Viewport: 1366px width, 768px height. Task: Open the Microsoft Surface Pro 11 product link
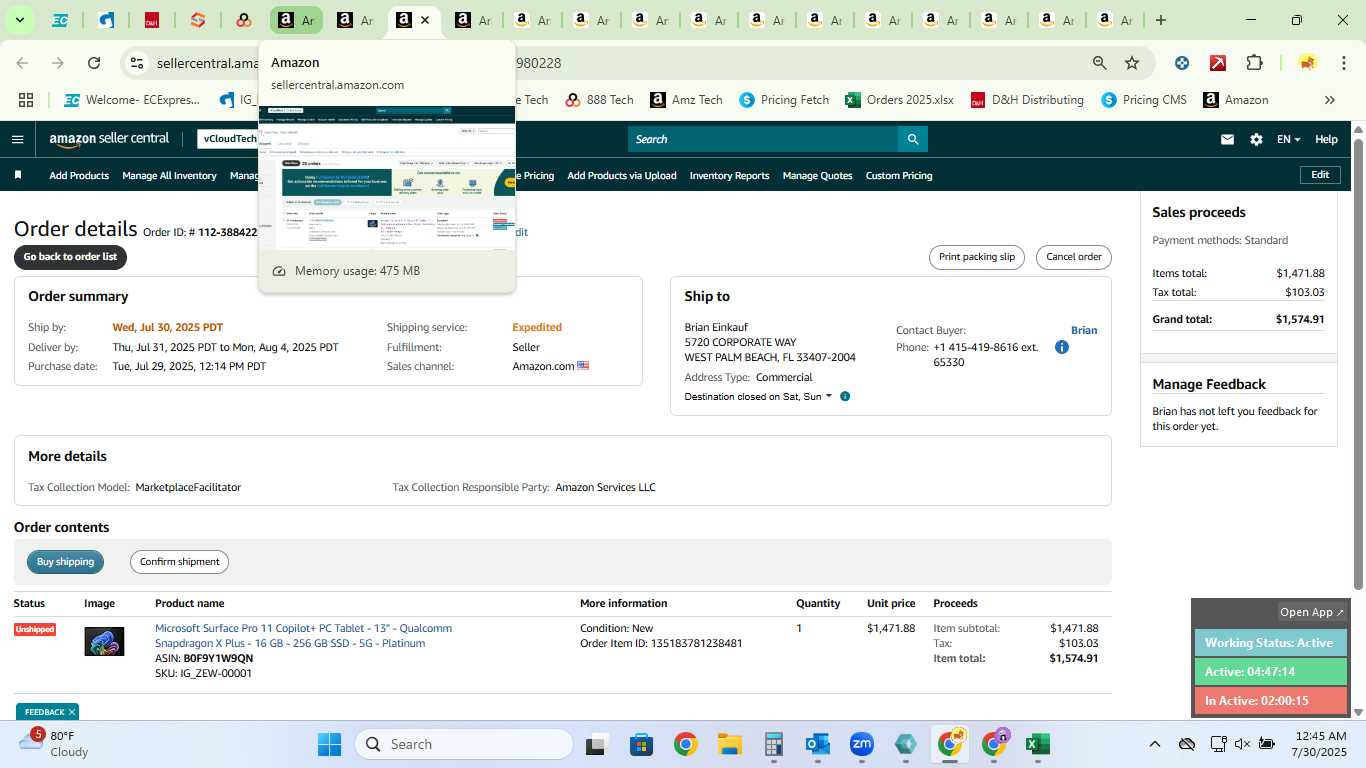pos(303,636)
